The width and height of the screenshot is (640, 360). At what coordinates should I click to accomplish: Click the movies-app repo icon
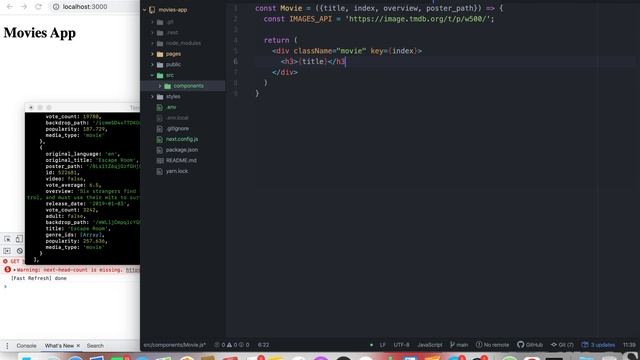coord(152,10)
